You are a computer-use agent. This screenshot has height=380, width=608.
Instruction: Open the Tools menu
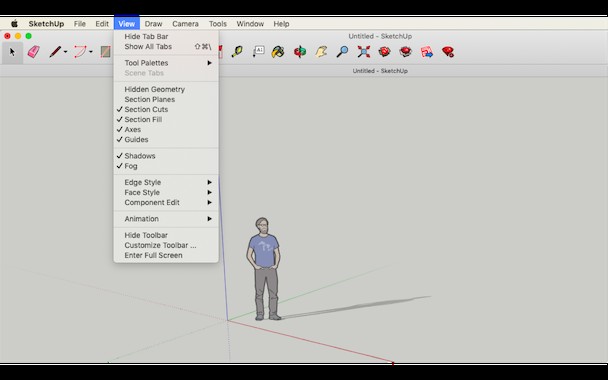pyautogui.click(x=218, y=24)
